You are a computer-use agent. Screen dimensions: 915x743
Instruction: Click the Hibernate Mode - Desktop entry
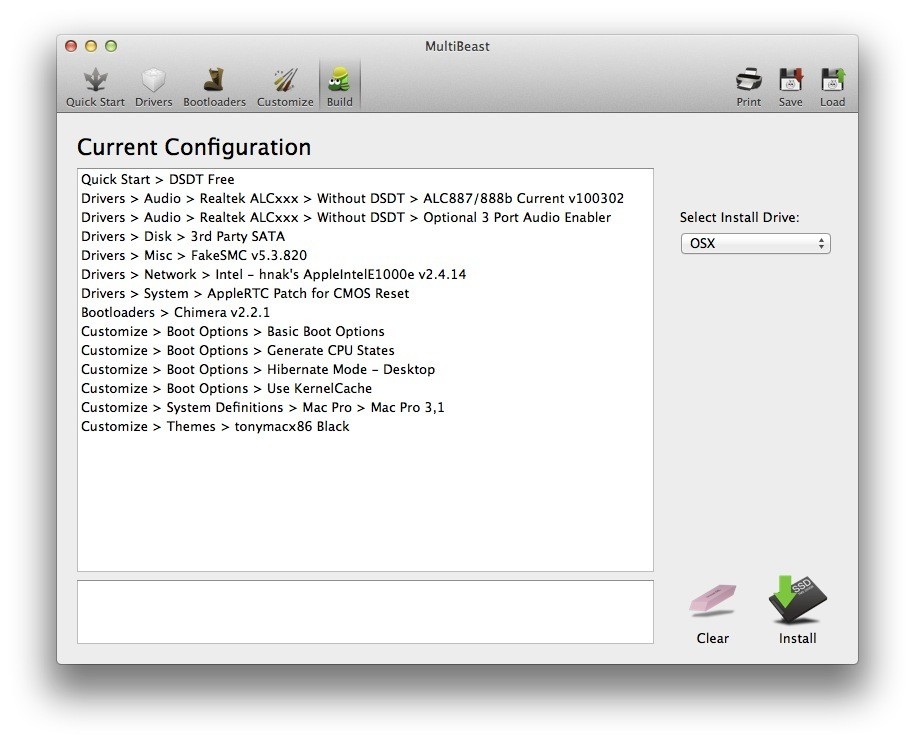258,370
